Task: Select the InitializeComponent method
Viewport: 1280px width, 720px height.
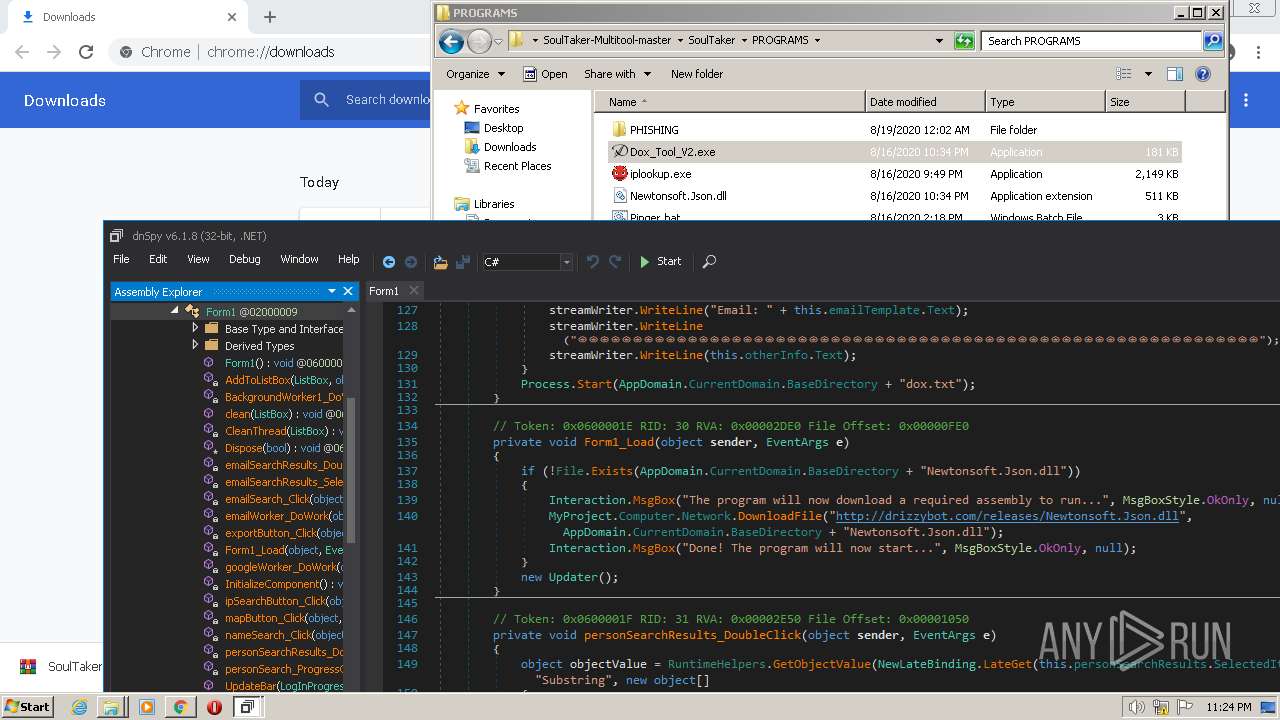Action: (273, 584)
